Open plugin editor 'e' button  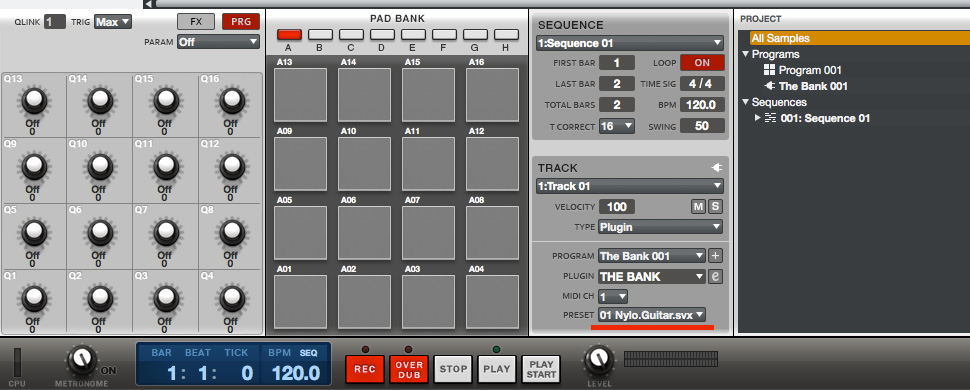[715, 276]
